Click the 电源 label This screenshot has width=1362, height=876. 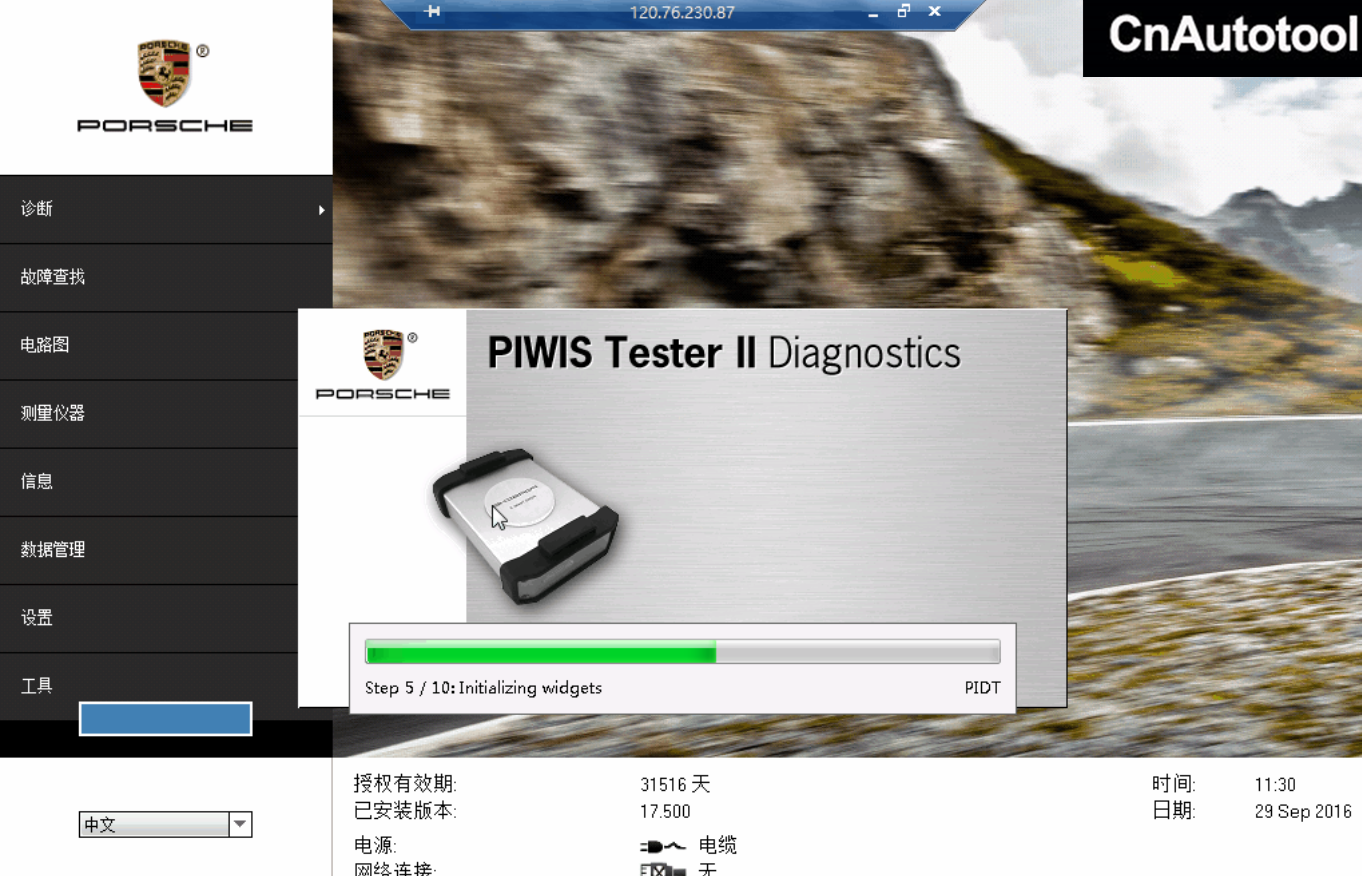(375, 846)
